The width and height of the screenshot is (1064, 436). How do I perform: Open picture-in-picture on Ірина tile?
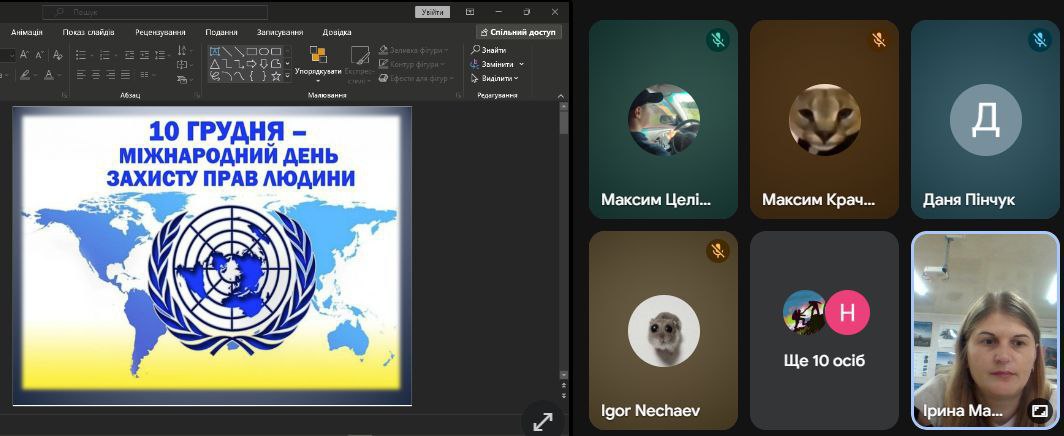click(x=1040, y=410)
